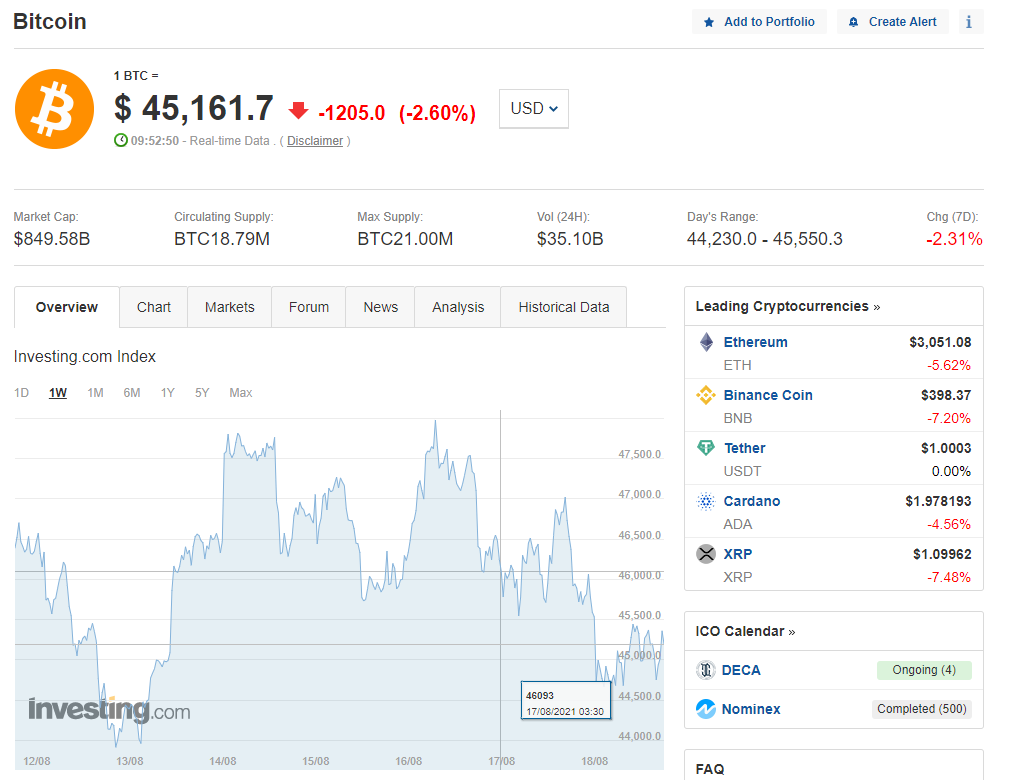Screen dimensions: 1029x780
Task: Expand Leading Cryptocurrencies list
Action: pos(788,306)
